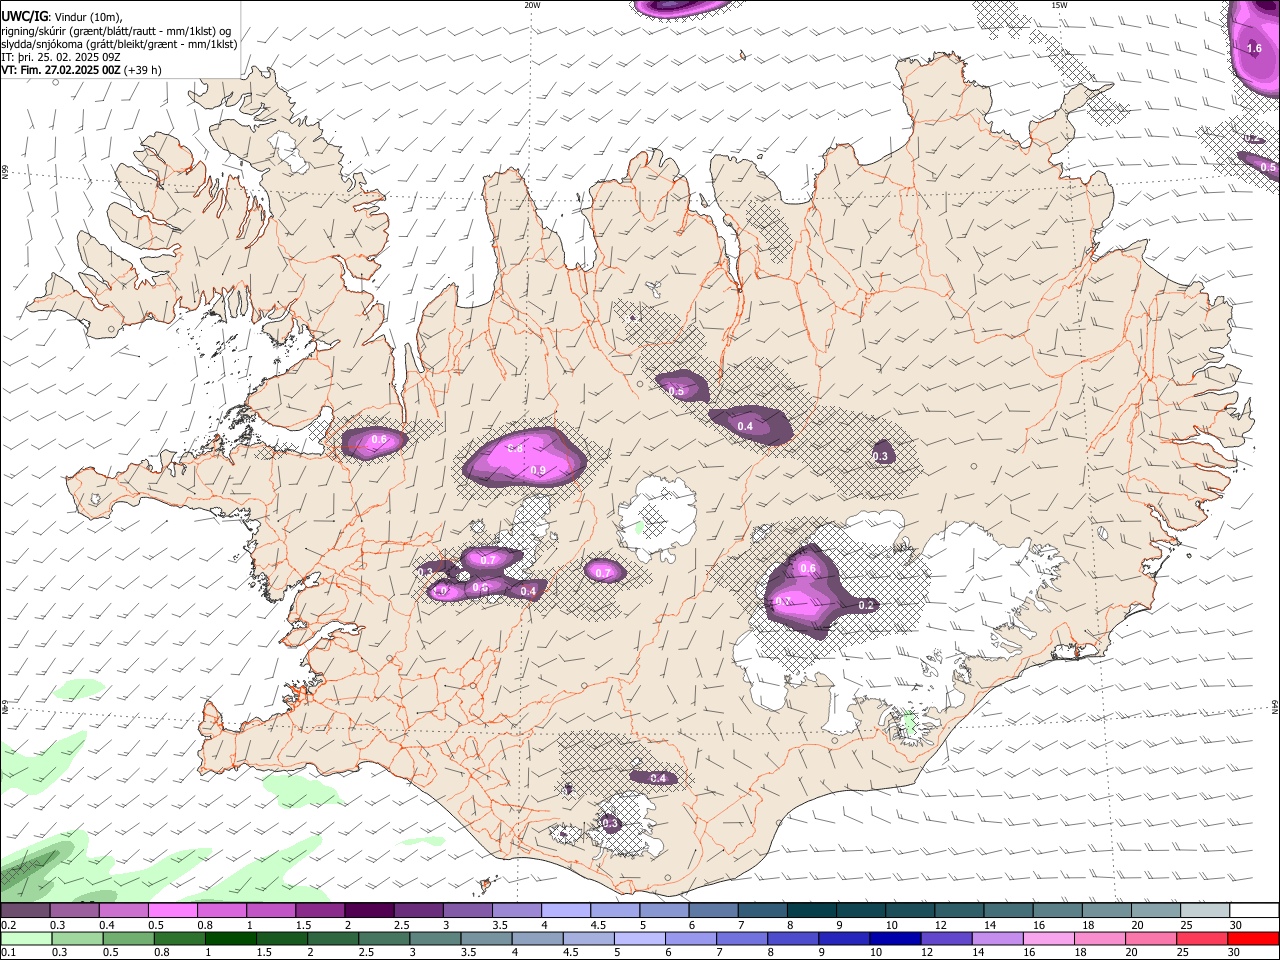Click the 'slydda/snjókoma' description line in the header
Viewport: 1280px width, 960px height.
coord(119,44)
